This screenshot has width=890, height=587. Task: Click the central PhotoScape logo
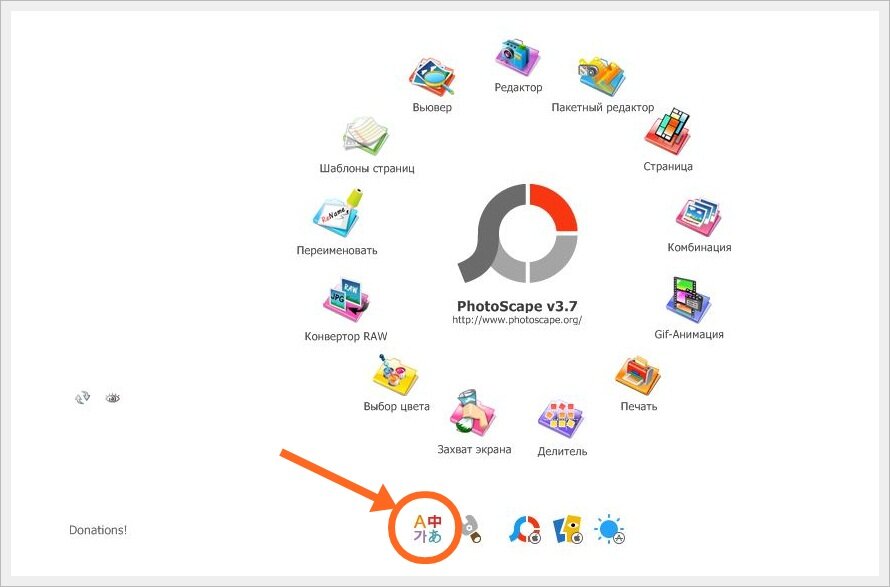[518, 233]
